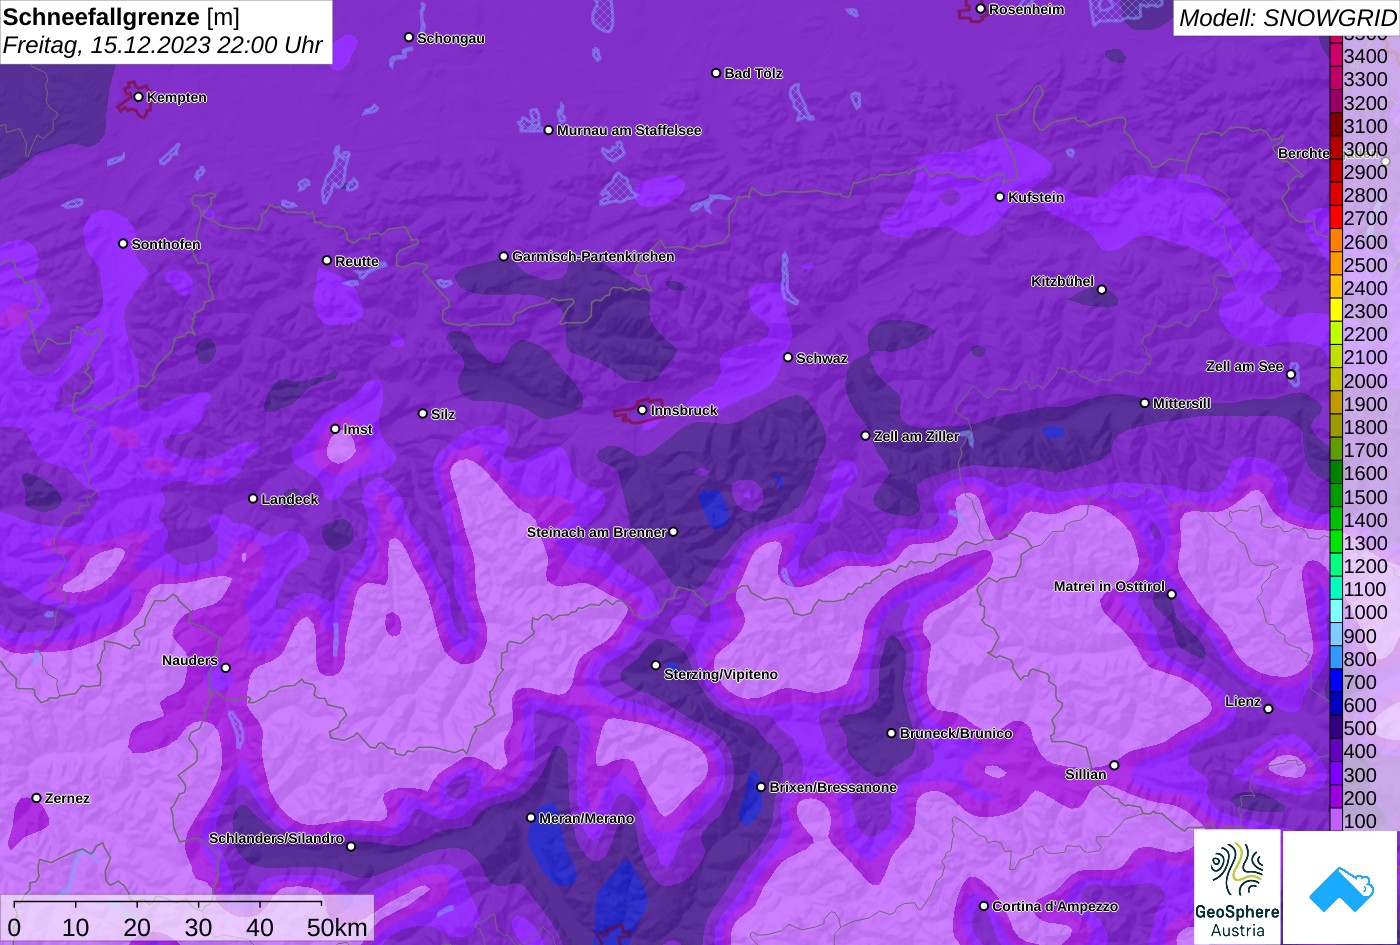
Task: Click the Silz marker dot
Action: (423, 413)
